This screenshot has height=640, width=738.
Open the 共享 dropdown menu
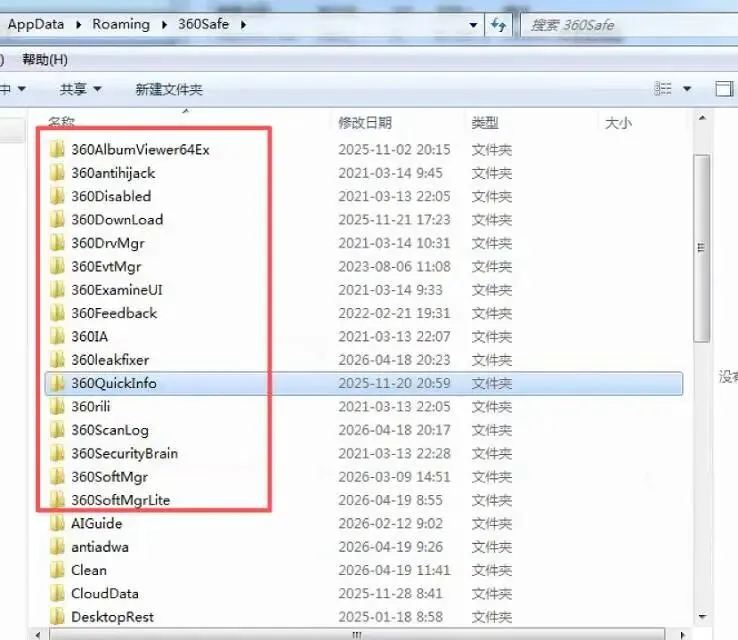point(80,89)
